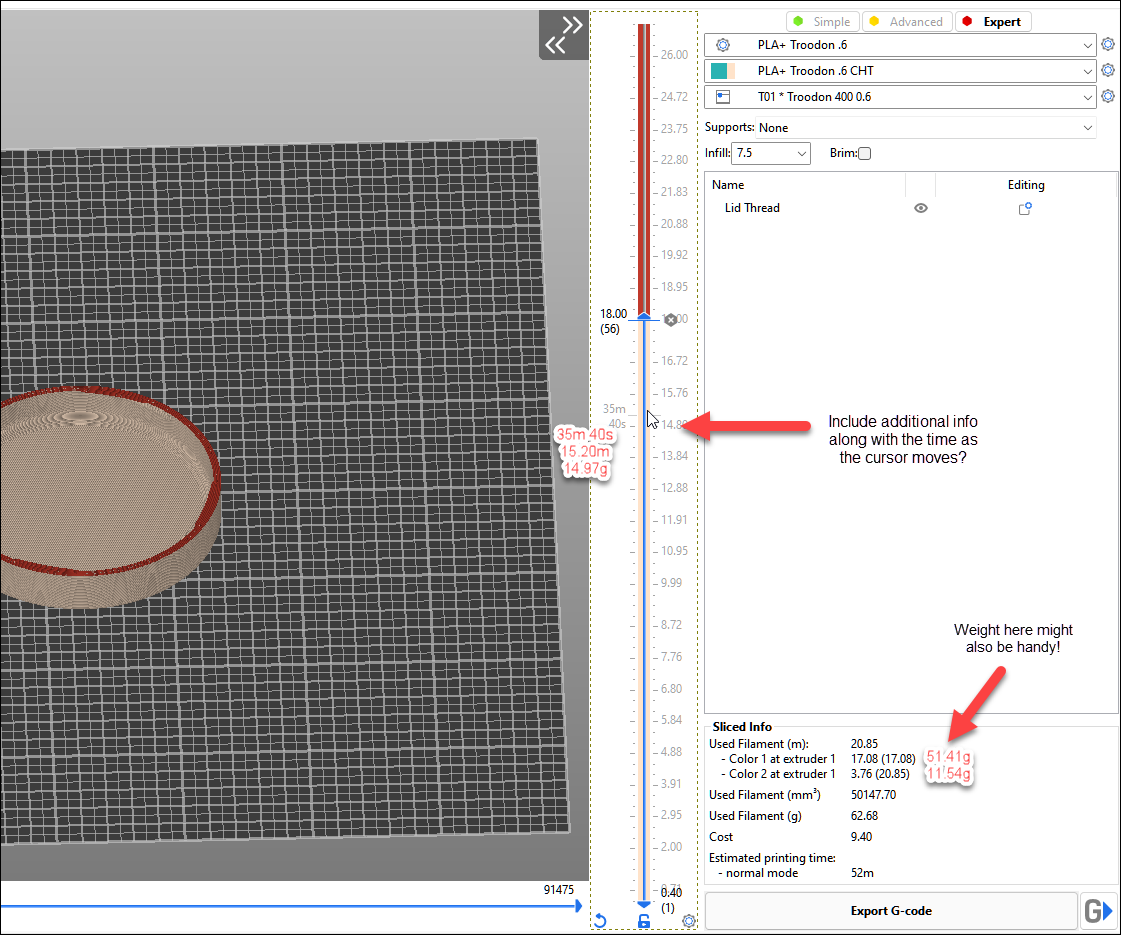This screenshot has width=1121, height=935.
Task: Click the Used Filament (g) value 62.68
Action: pyautogui.click(x=864, y=816)
